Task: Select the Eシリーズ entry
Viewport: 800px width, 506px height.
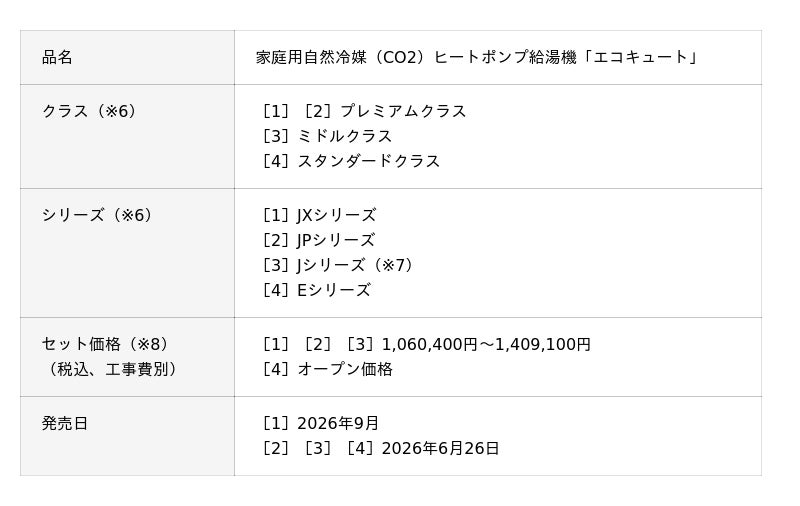Action: coord(333,290)
